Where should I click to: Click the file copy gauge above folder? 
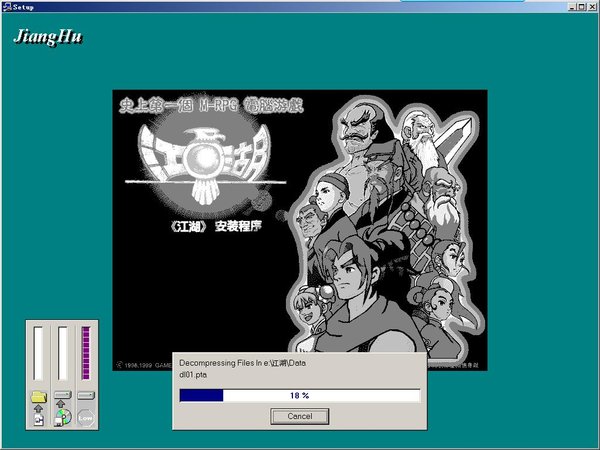38,353
